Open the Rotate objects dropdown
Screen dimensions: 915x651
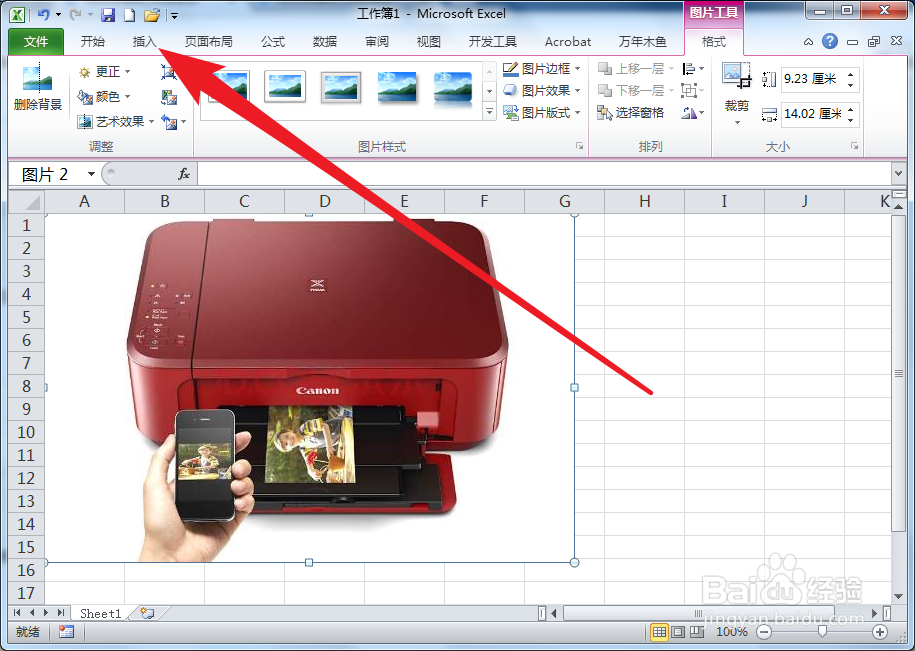click(x=693, y=113)
